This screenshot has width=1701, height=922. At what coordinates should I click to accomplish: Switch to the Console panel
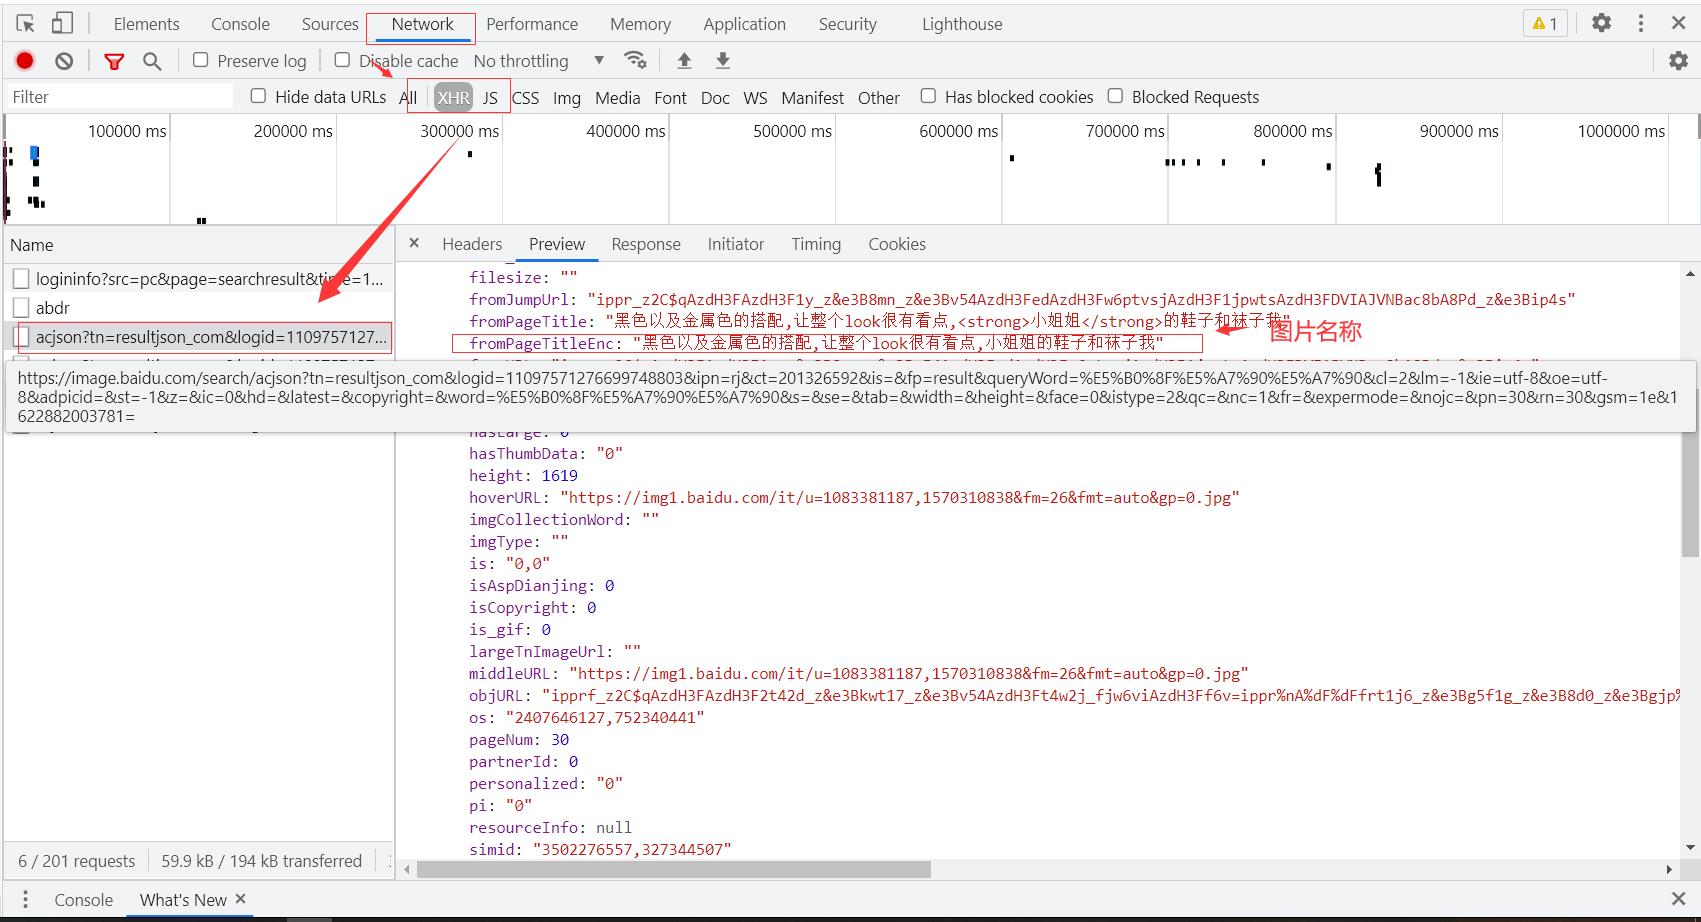240,24
